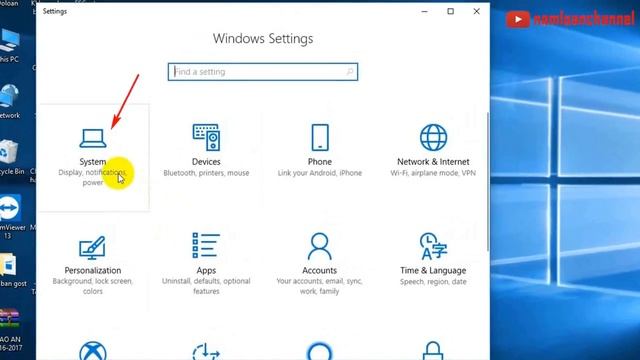640x360 pixels.
Task: Select the 'ban gost' desktop icon
Action: [12, 270]
